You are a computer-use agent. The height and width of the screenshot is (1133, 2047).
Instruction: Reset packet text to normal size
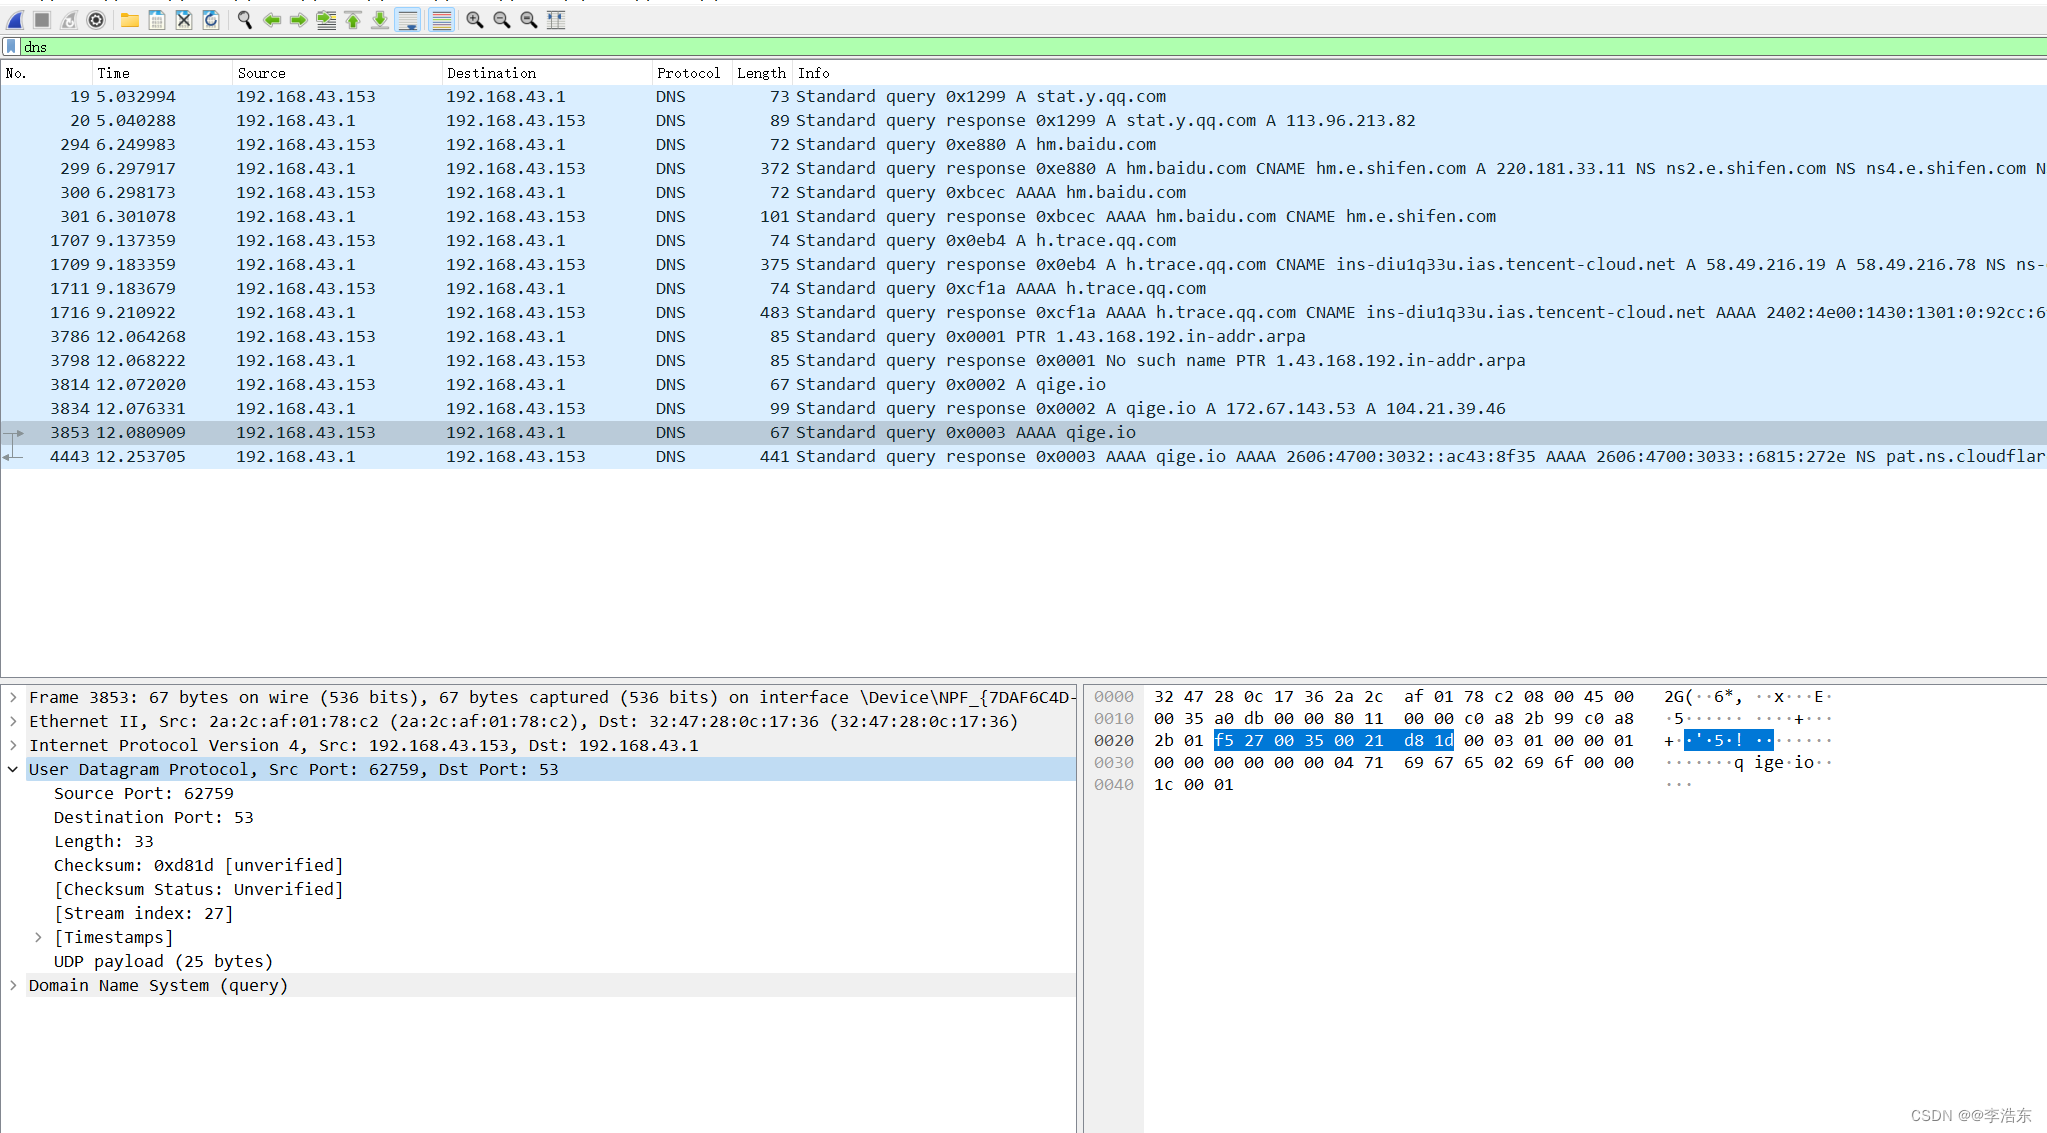click(x=529, y=20)
